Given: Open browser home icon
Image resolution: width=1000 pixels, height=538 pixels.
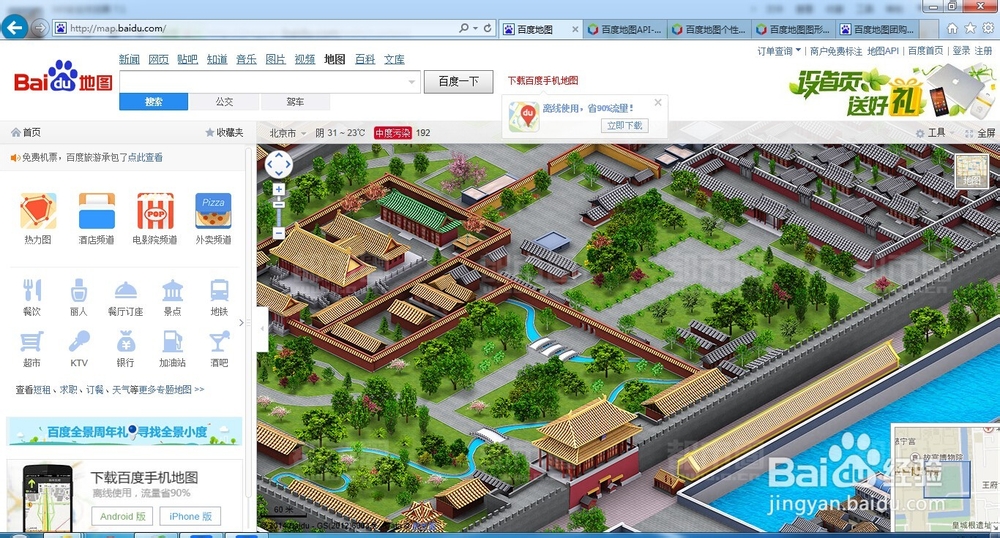Looking at the screenshot, I should point(952,28).
